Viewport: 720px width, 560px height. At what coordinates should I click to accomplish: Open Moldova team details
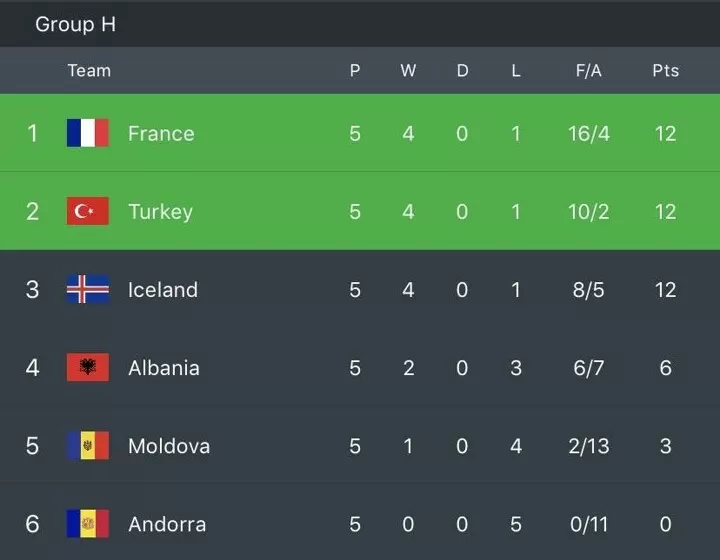[169, 446]
